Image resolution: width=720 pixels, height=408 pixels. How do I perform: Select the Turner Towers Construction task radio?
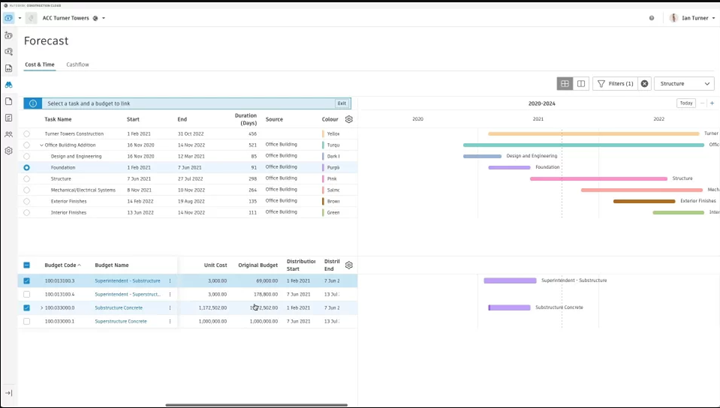27,134
